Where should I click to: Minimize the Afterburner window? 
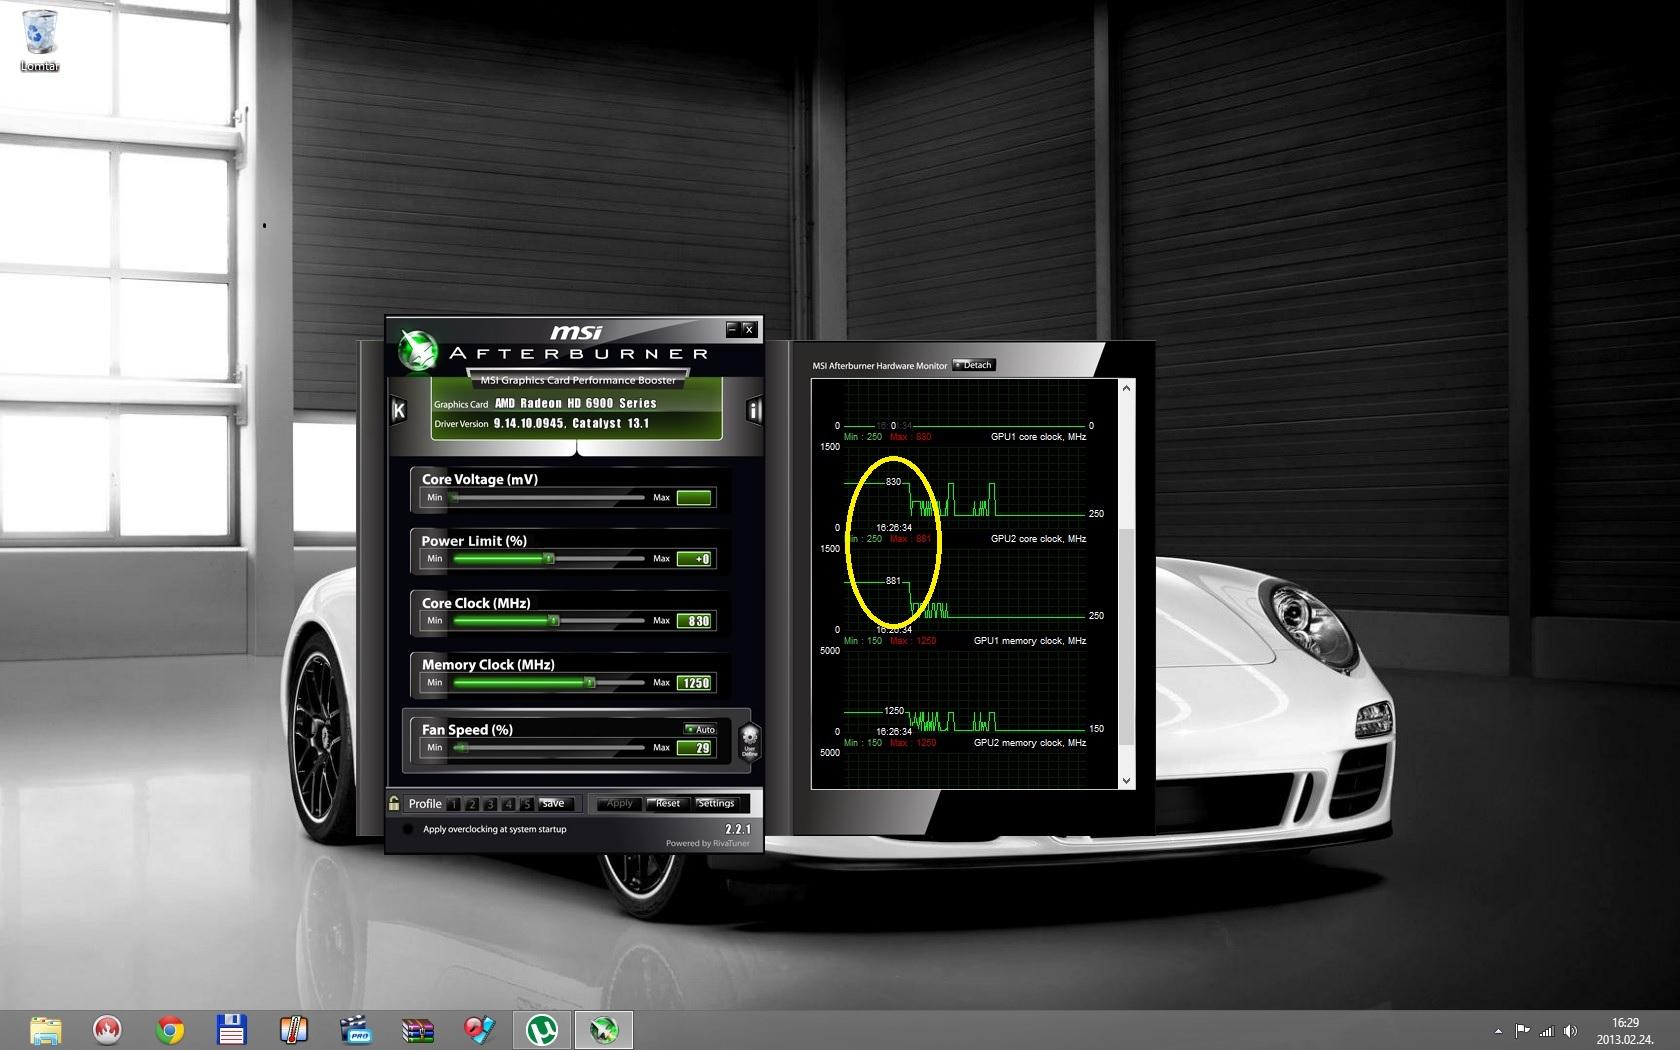[732, 328]
